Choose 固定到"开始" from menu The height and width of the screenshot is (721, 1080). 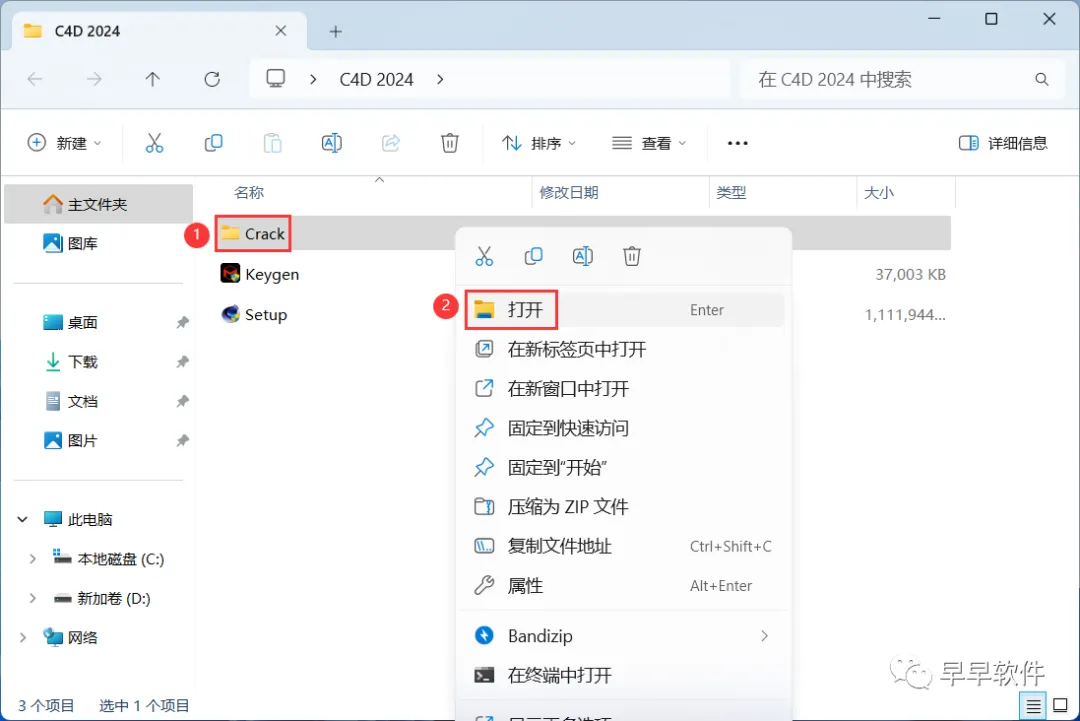tap(624, 468)
